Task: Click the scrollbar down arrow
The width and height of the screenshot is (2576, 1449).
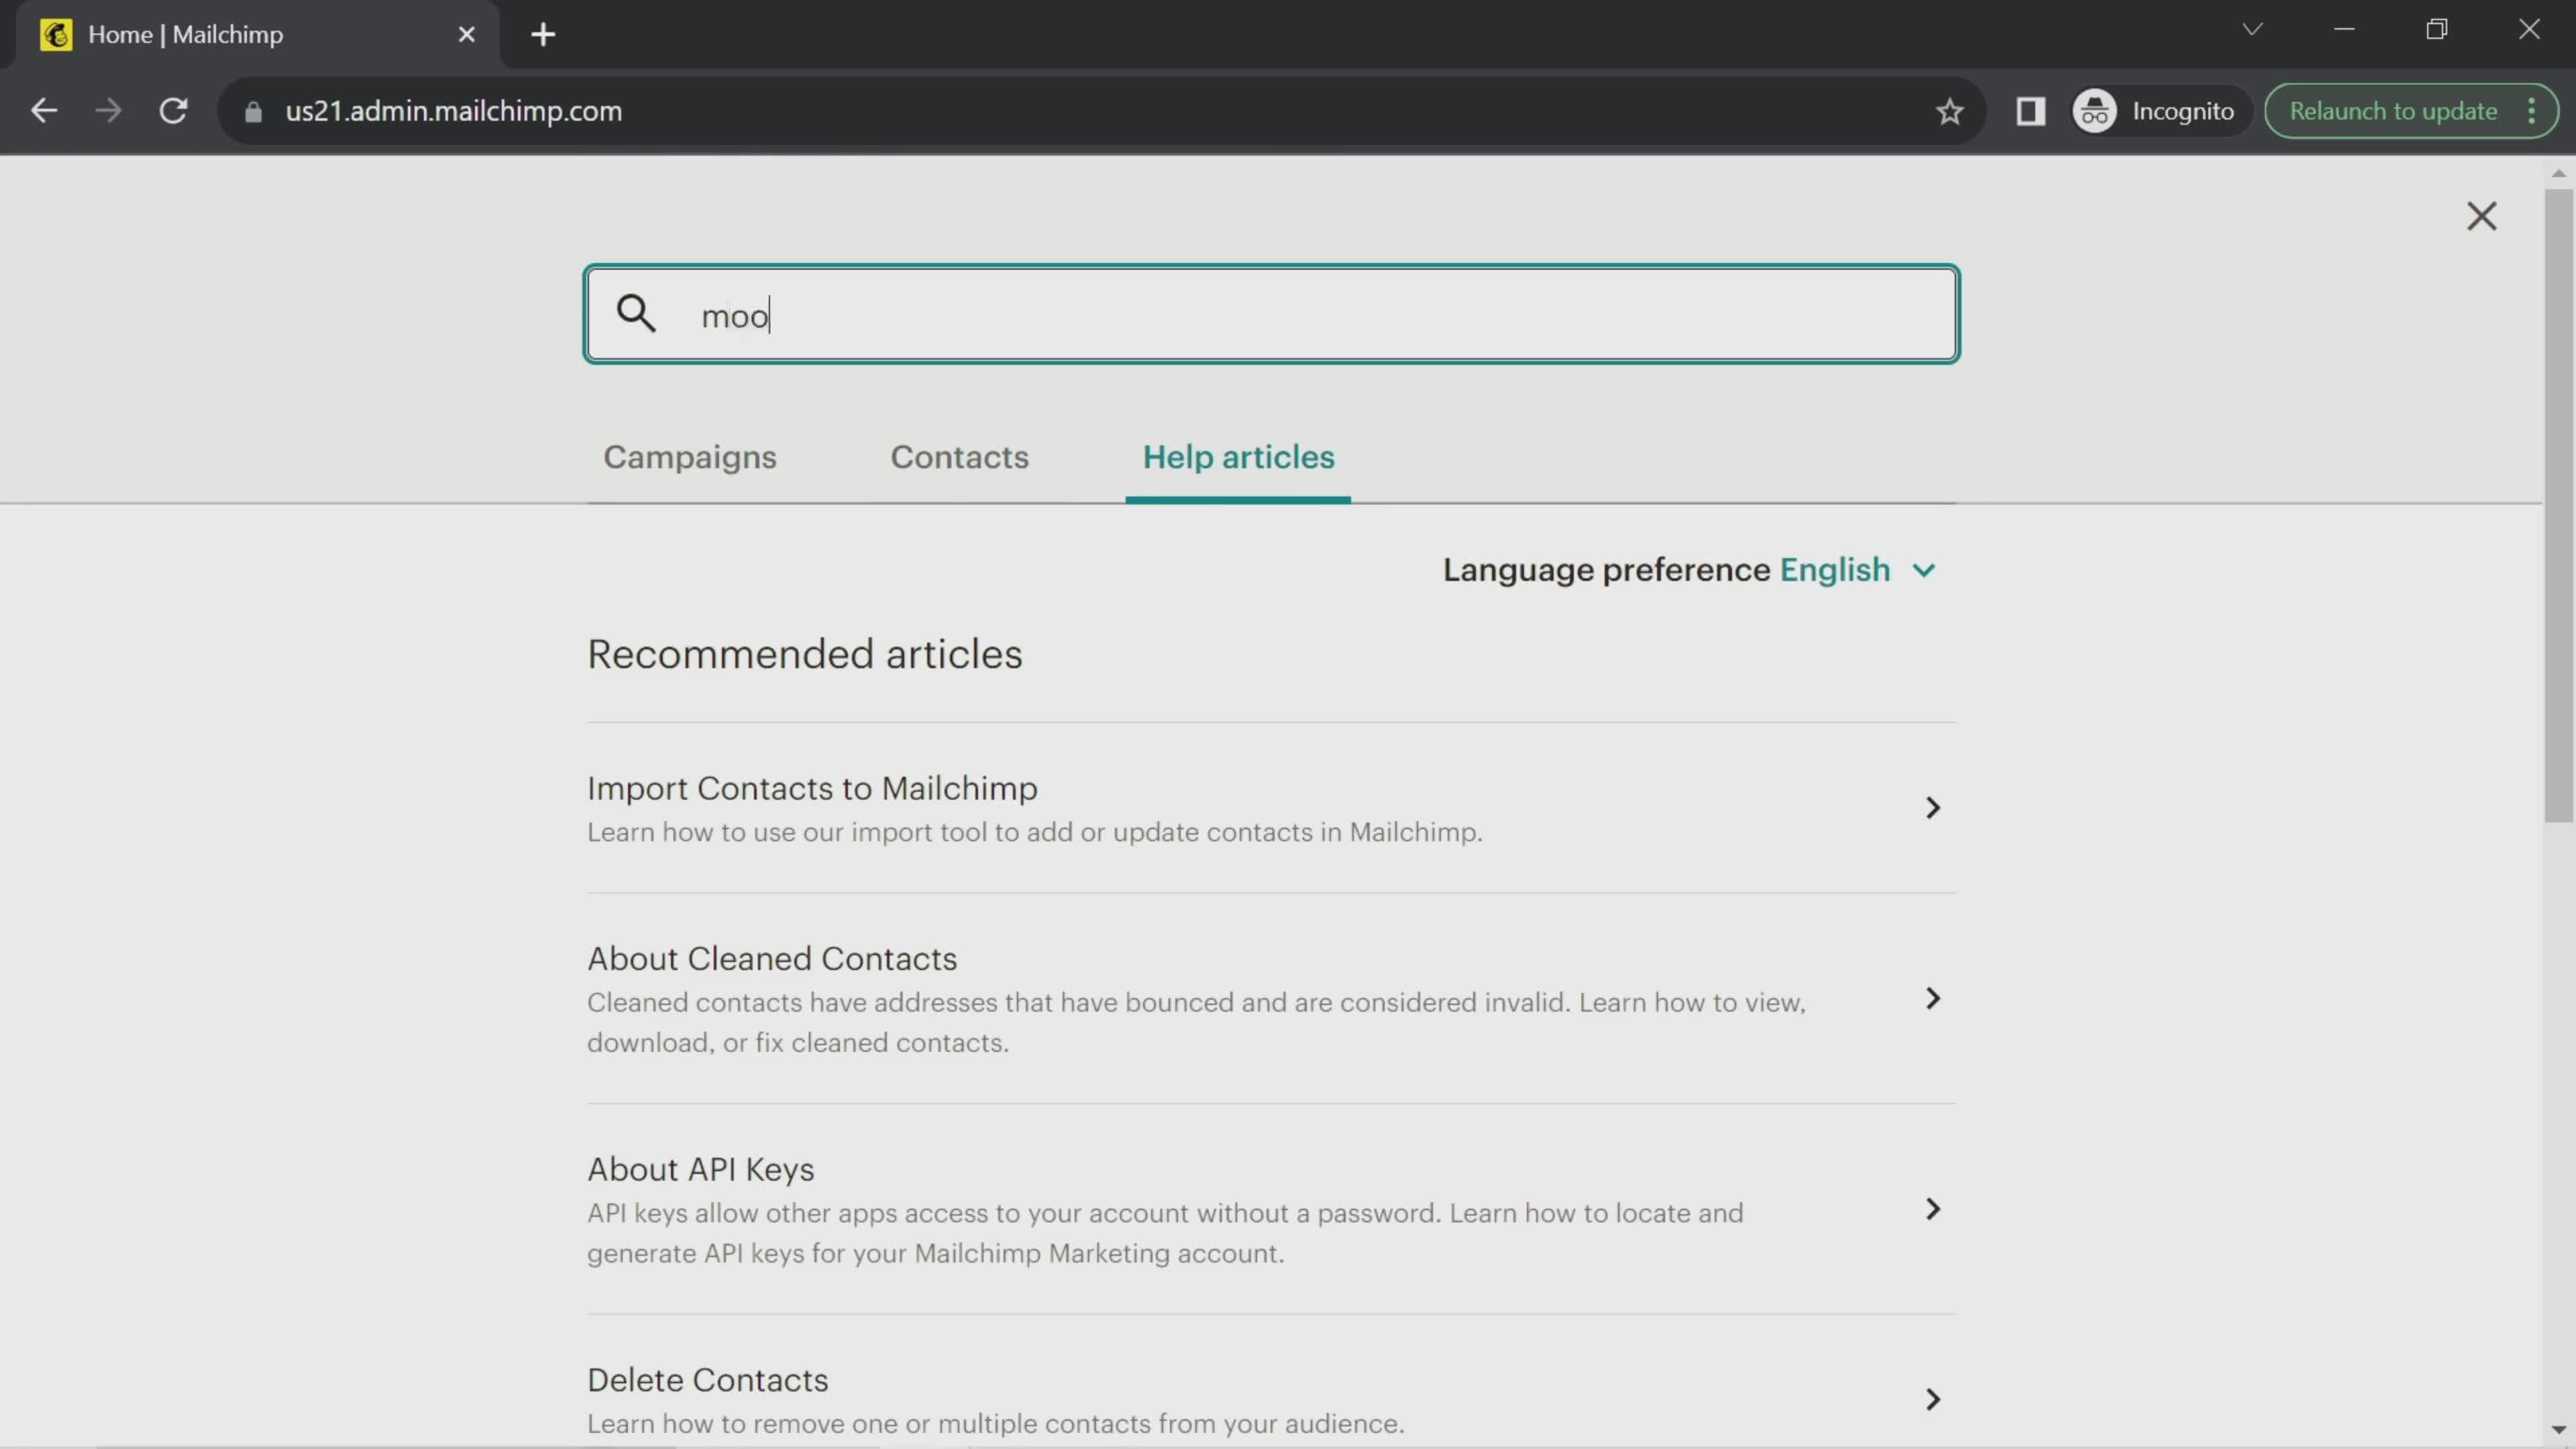Action: 2558,1430
